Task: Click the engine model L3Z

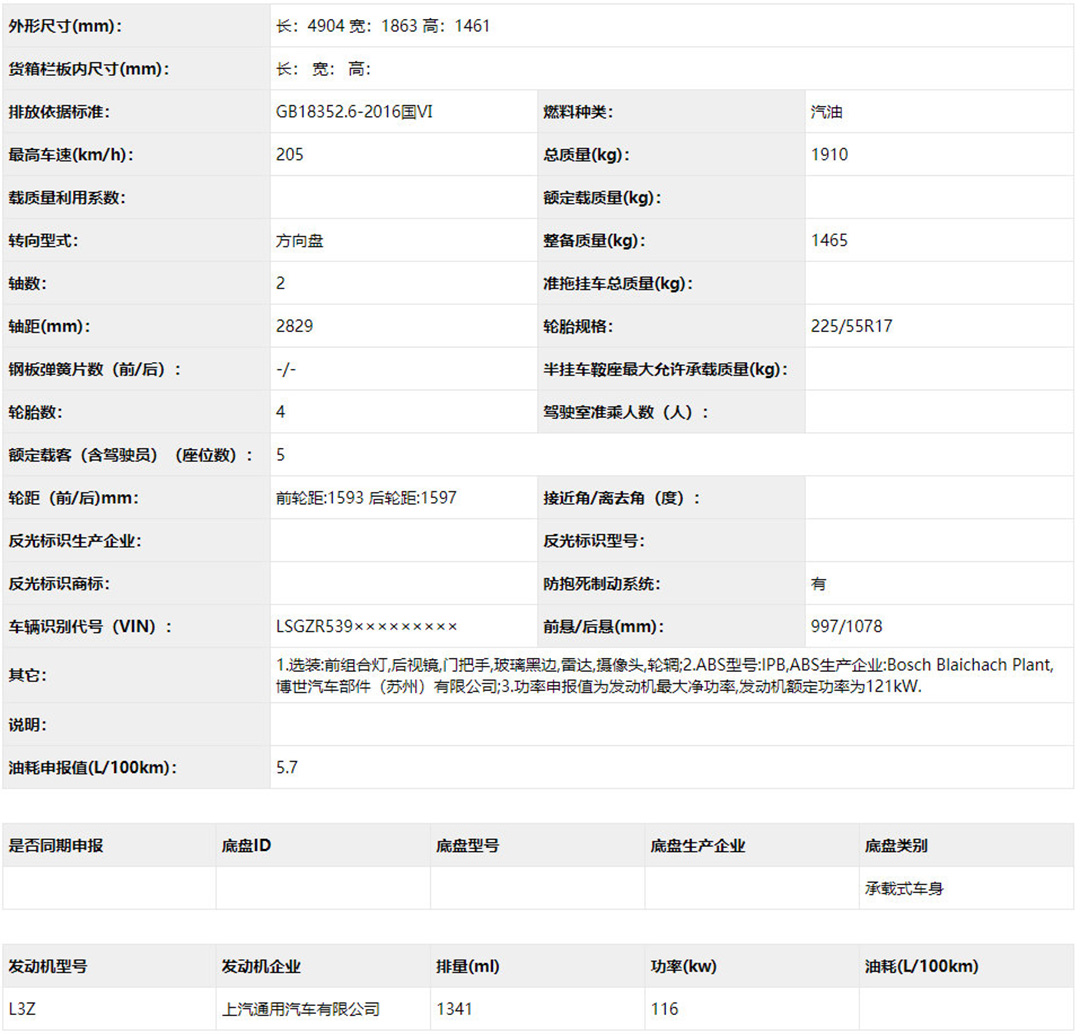Action: [x=22, y=1009]
